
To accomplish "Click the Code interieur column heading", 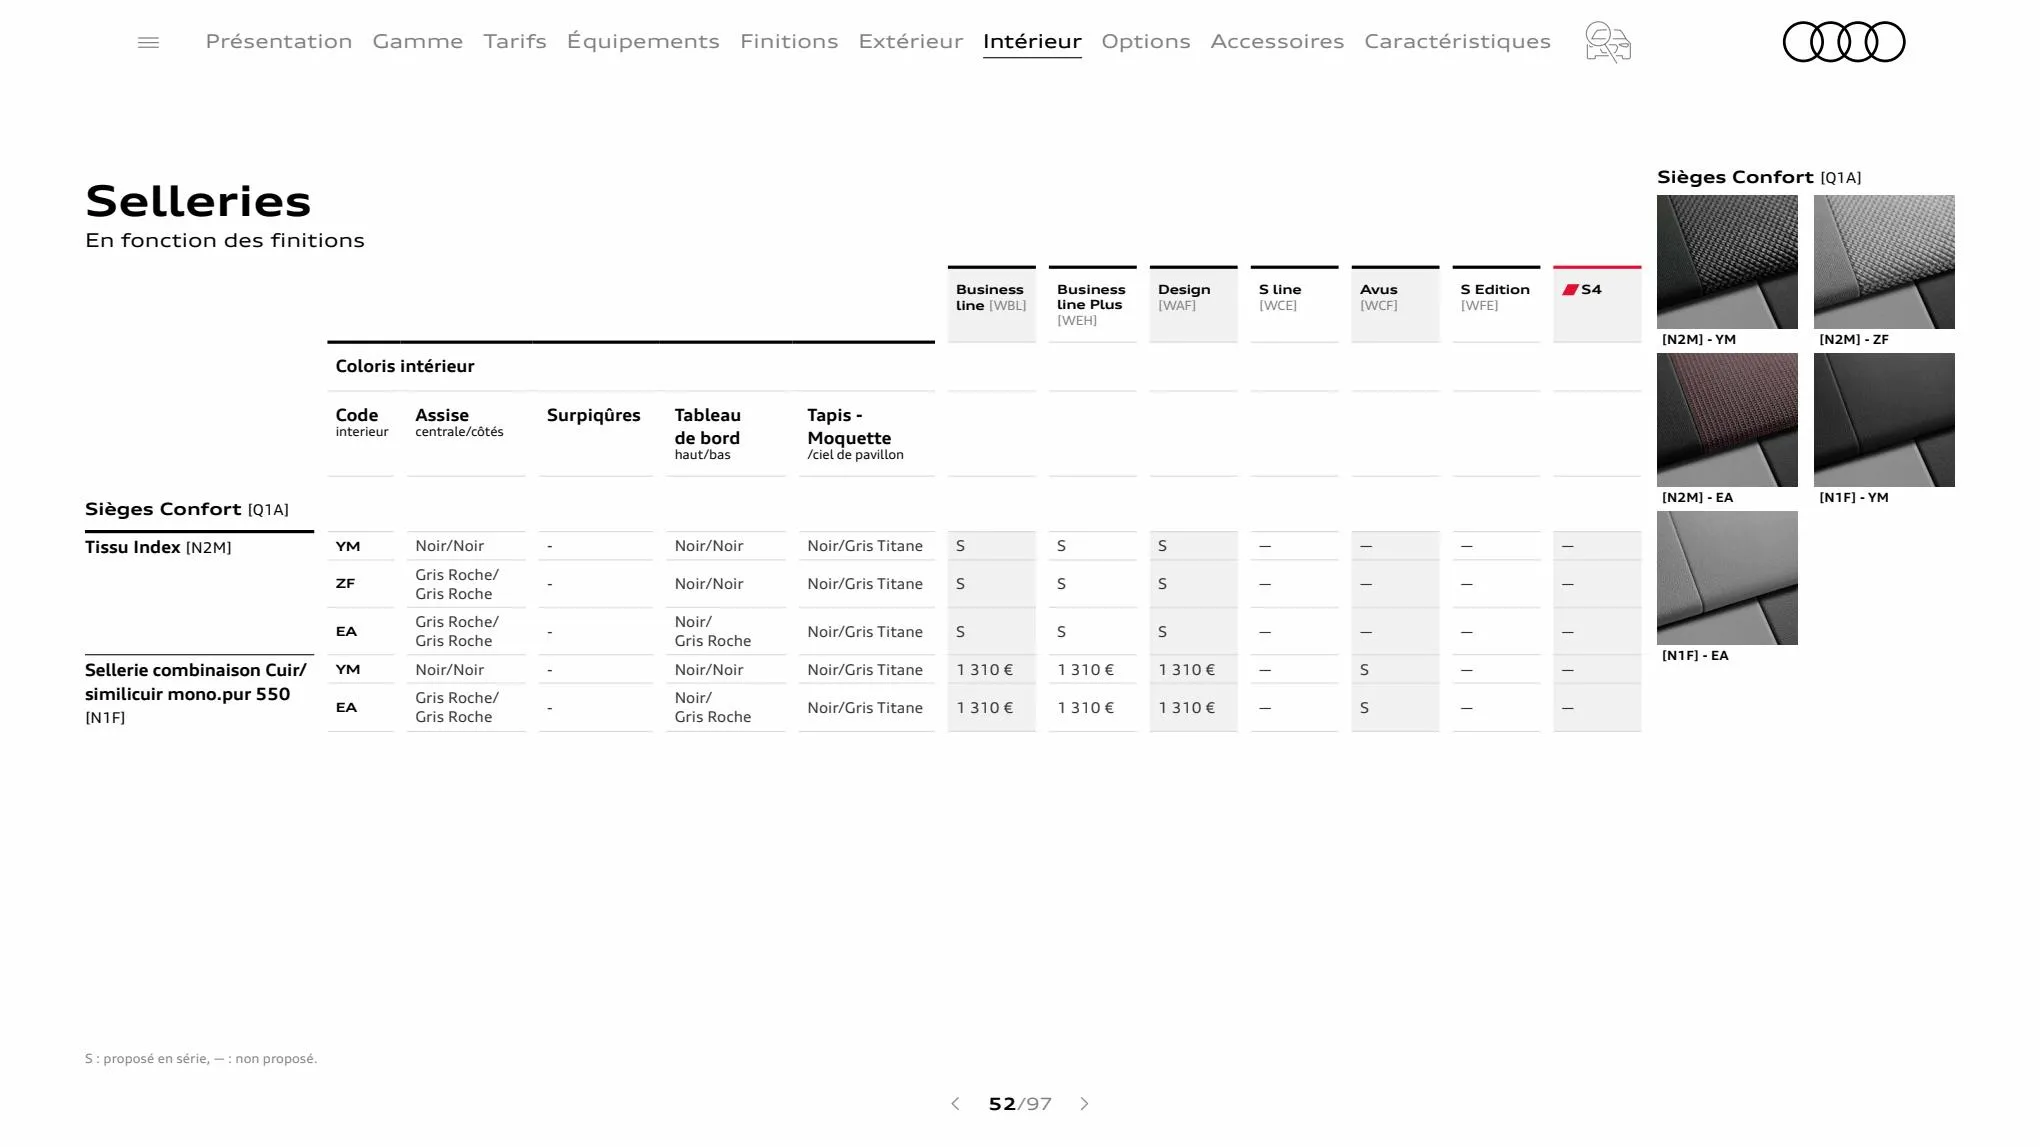I will point(361,421).
